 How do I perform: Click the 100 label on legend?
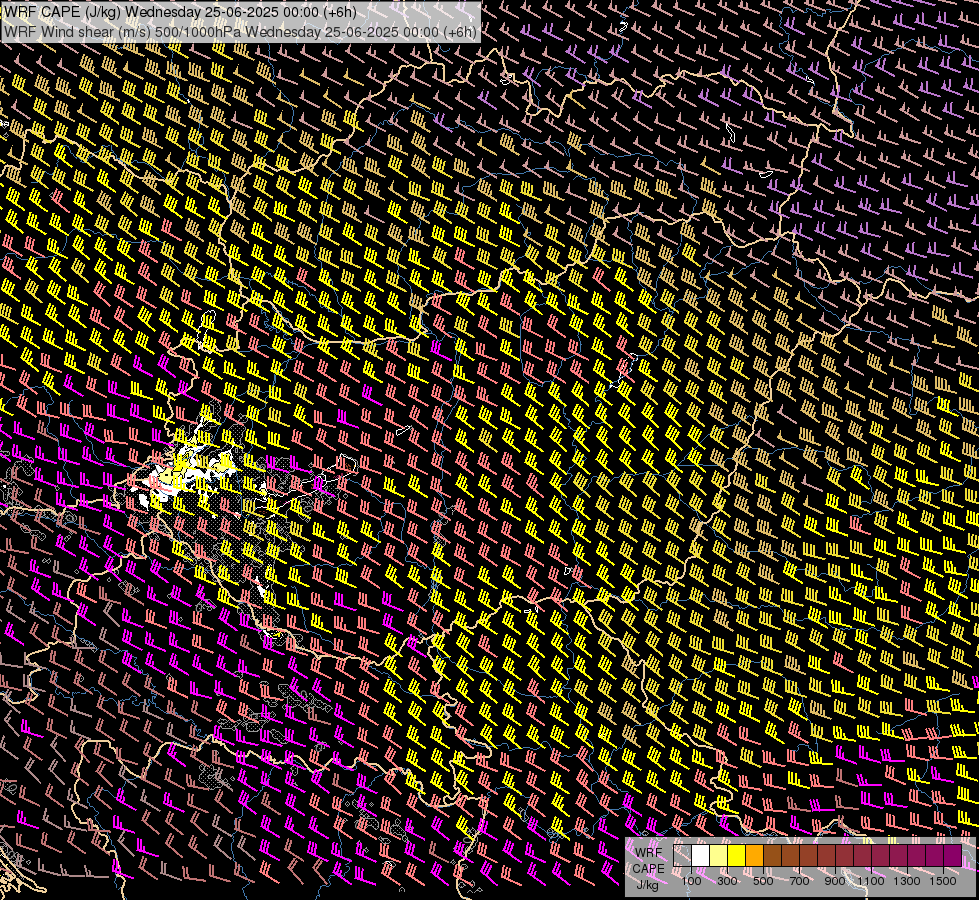click(x=691, y=881)
